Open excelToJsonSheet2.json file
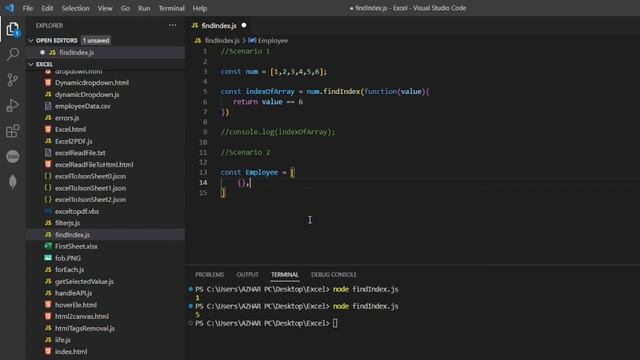Viewport: 640px width, 360px height. click(x=90, y=200)
